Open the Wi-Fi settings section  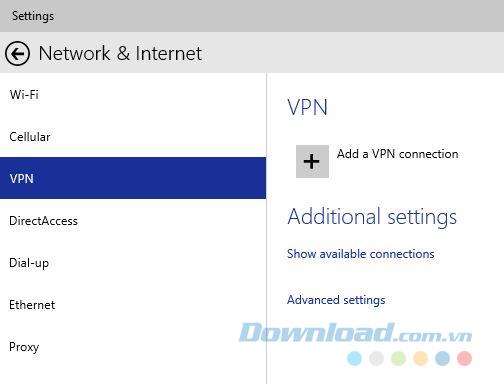pyautogui.click(x=133, y=95)
